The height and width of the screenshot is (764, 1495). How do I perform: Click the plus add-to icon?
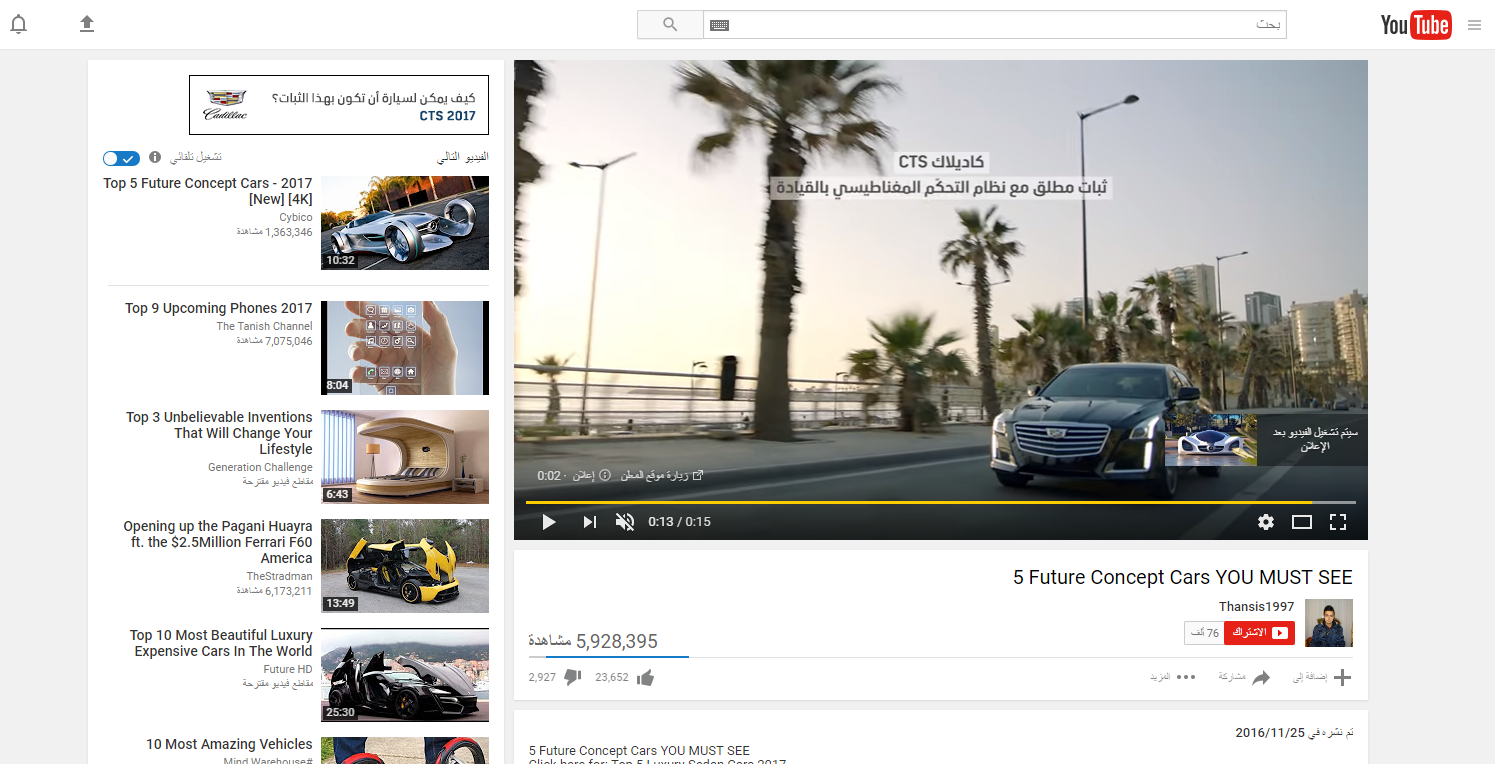pos(1343,677)
